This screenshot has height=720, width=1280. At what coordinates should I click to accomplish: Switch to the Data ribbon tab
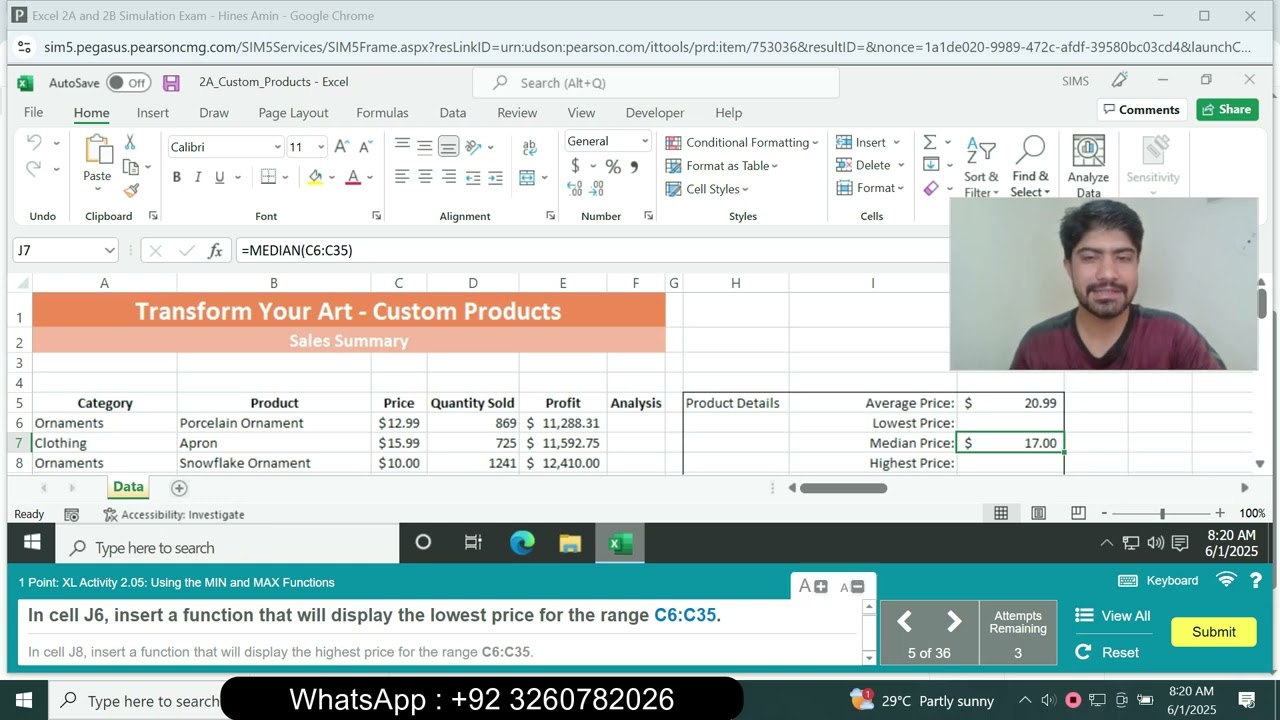[453, 113]
